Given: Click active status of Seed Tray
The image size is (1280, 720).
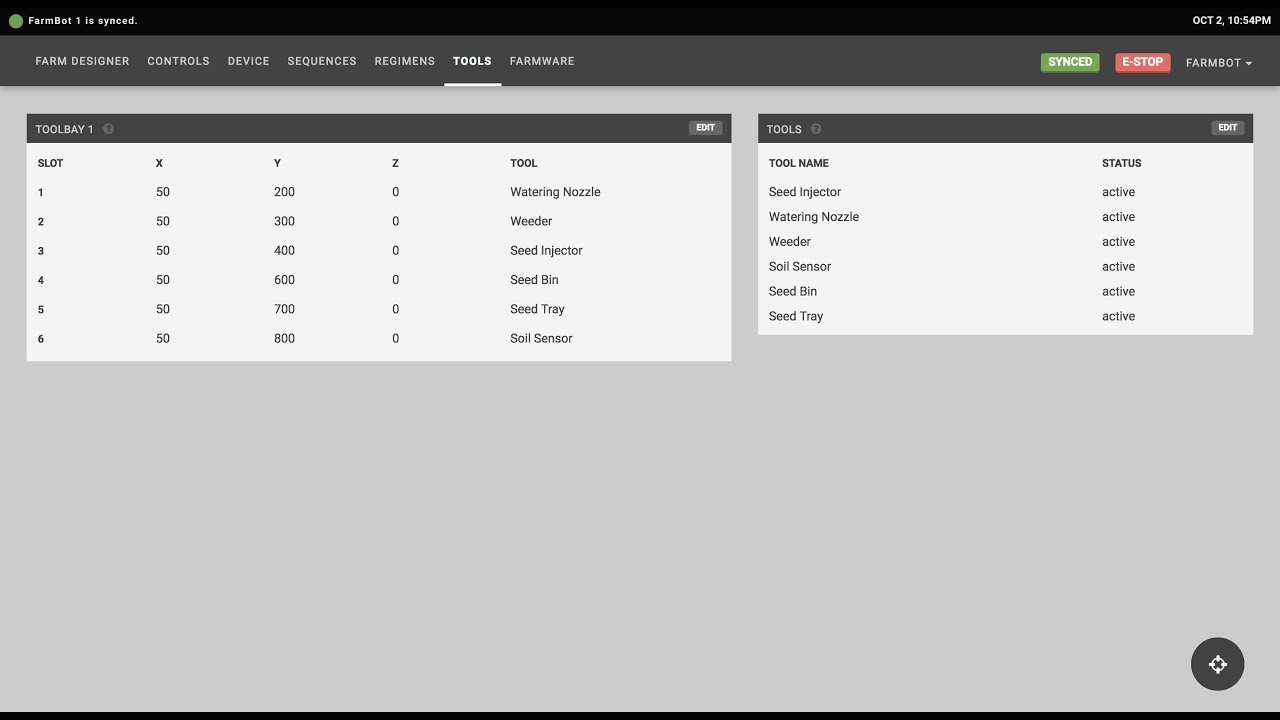Looking at the screenshot, I should (1118, 317).
